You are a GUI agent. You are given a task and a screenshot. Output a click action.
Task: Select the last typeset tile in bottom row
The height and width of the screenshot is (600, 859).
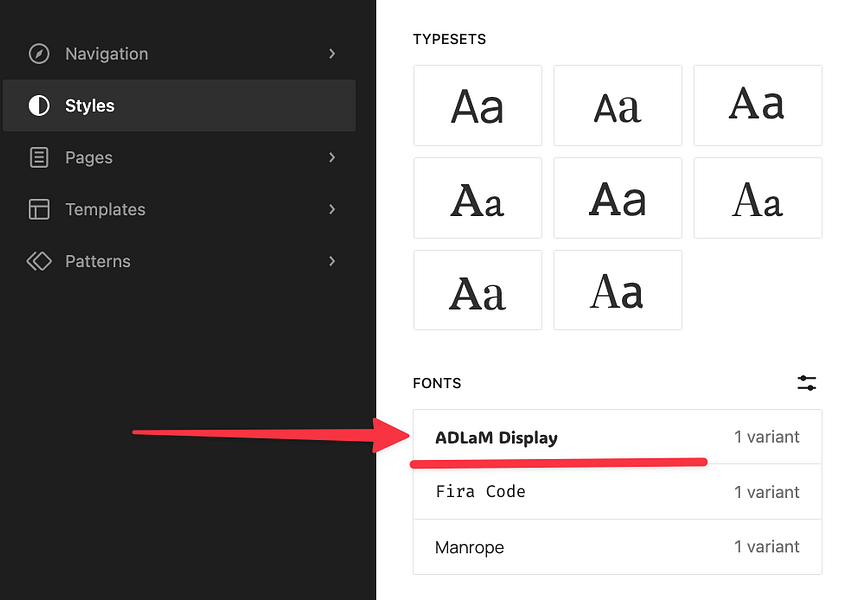tap(617, 290)
